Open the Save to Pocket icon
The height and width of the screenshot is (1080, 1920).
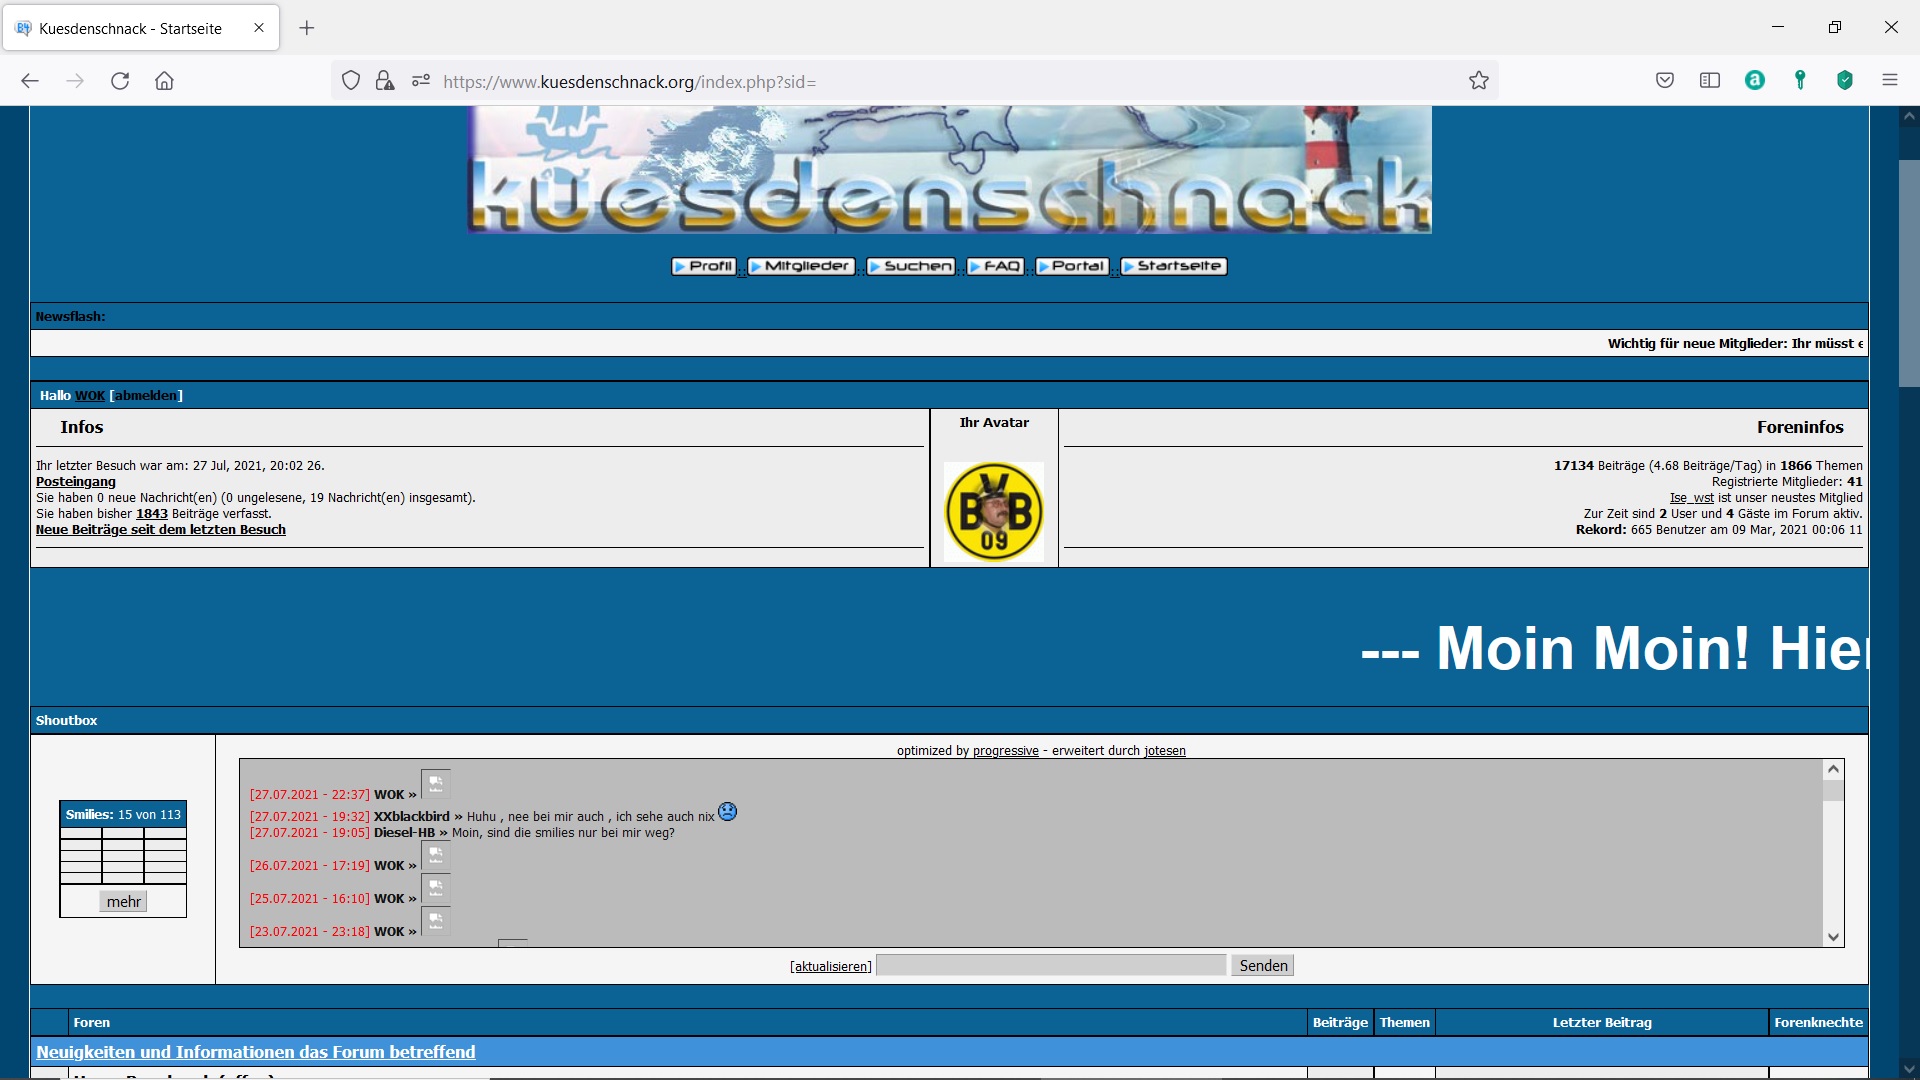click(1665, 81)
